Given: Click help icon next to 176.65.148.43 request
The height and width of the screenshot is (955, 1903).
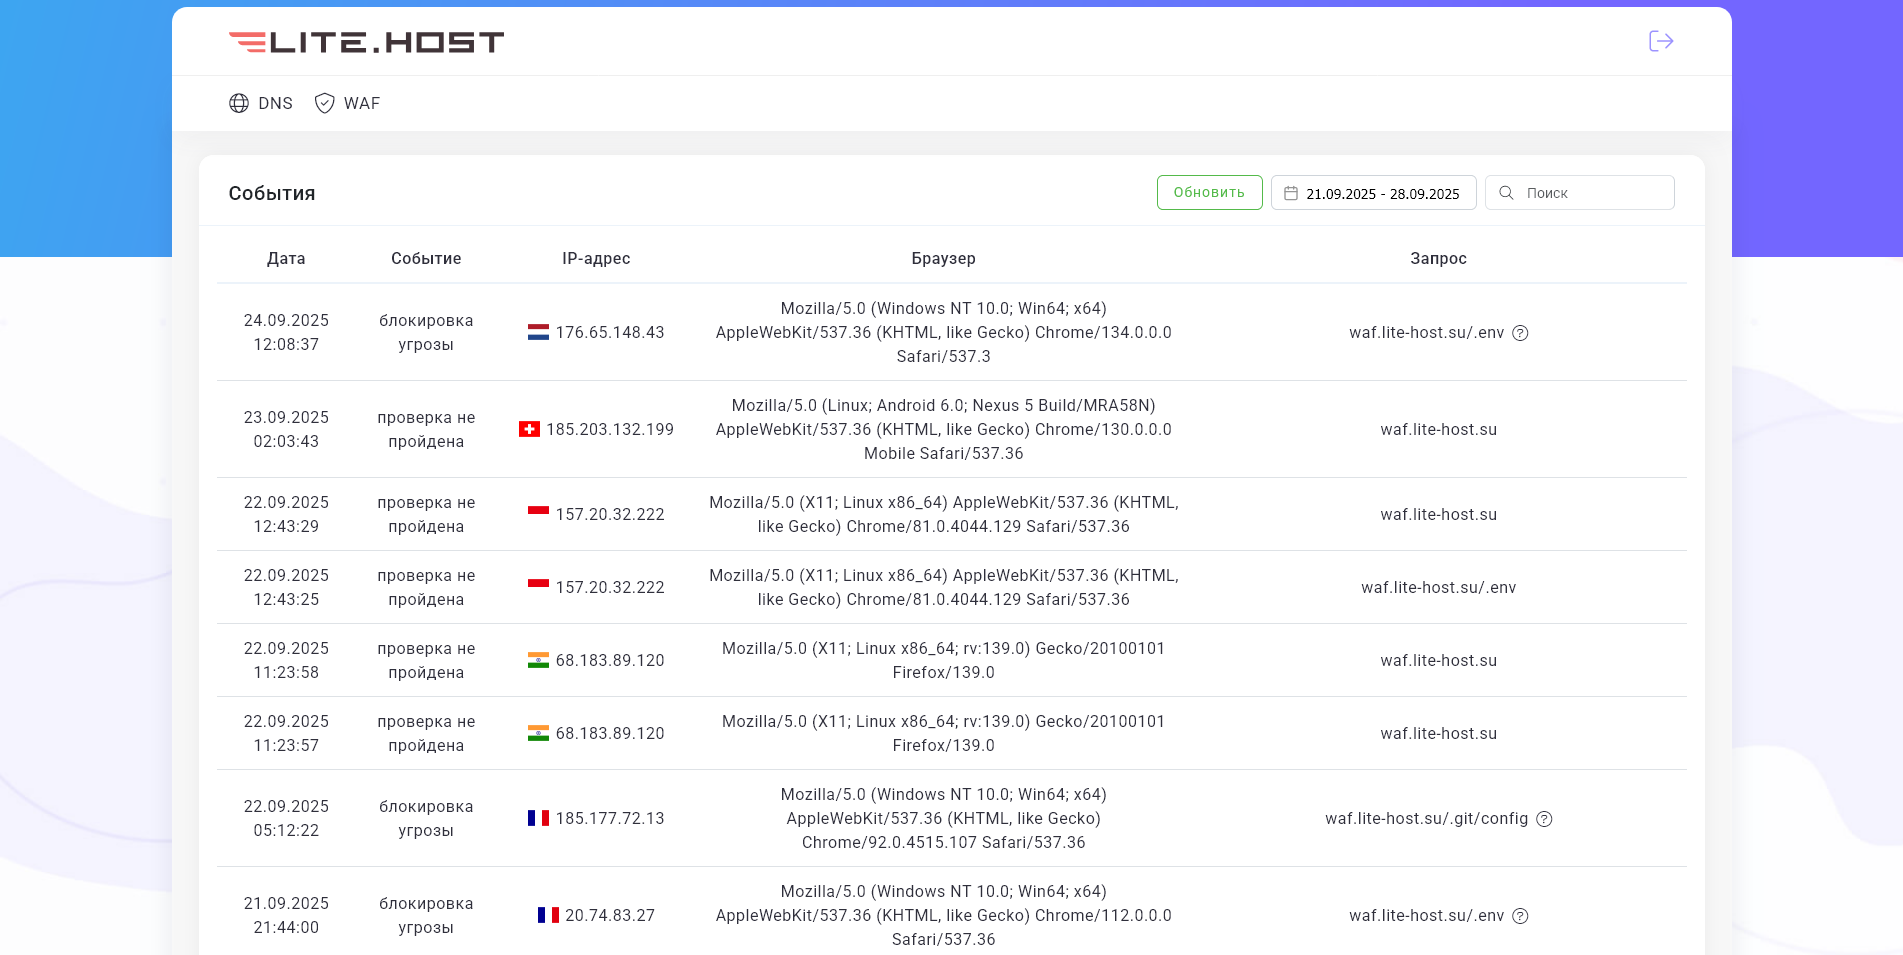Looking at the screenshot, I should (x=1520, y=333).
